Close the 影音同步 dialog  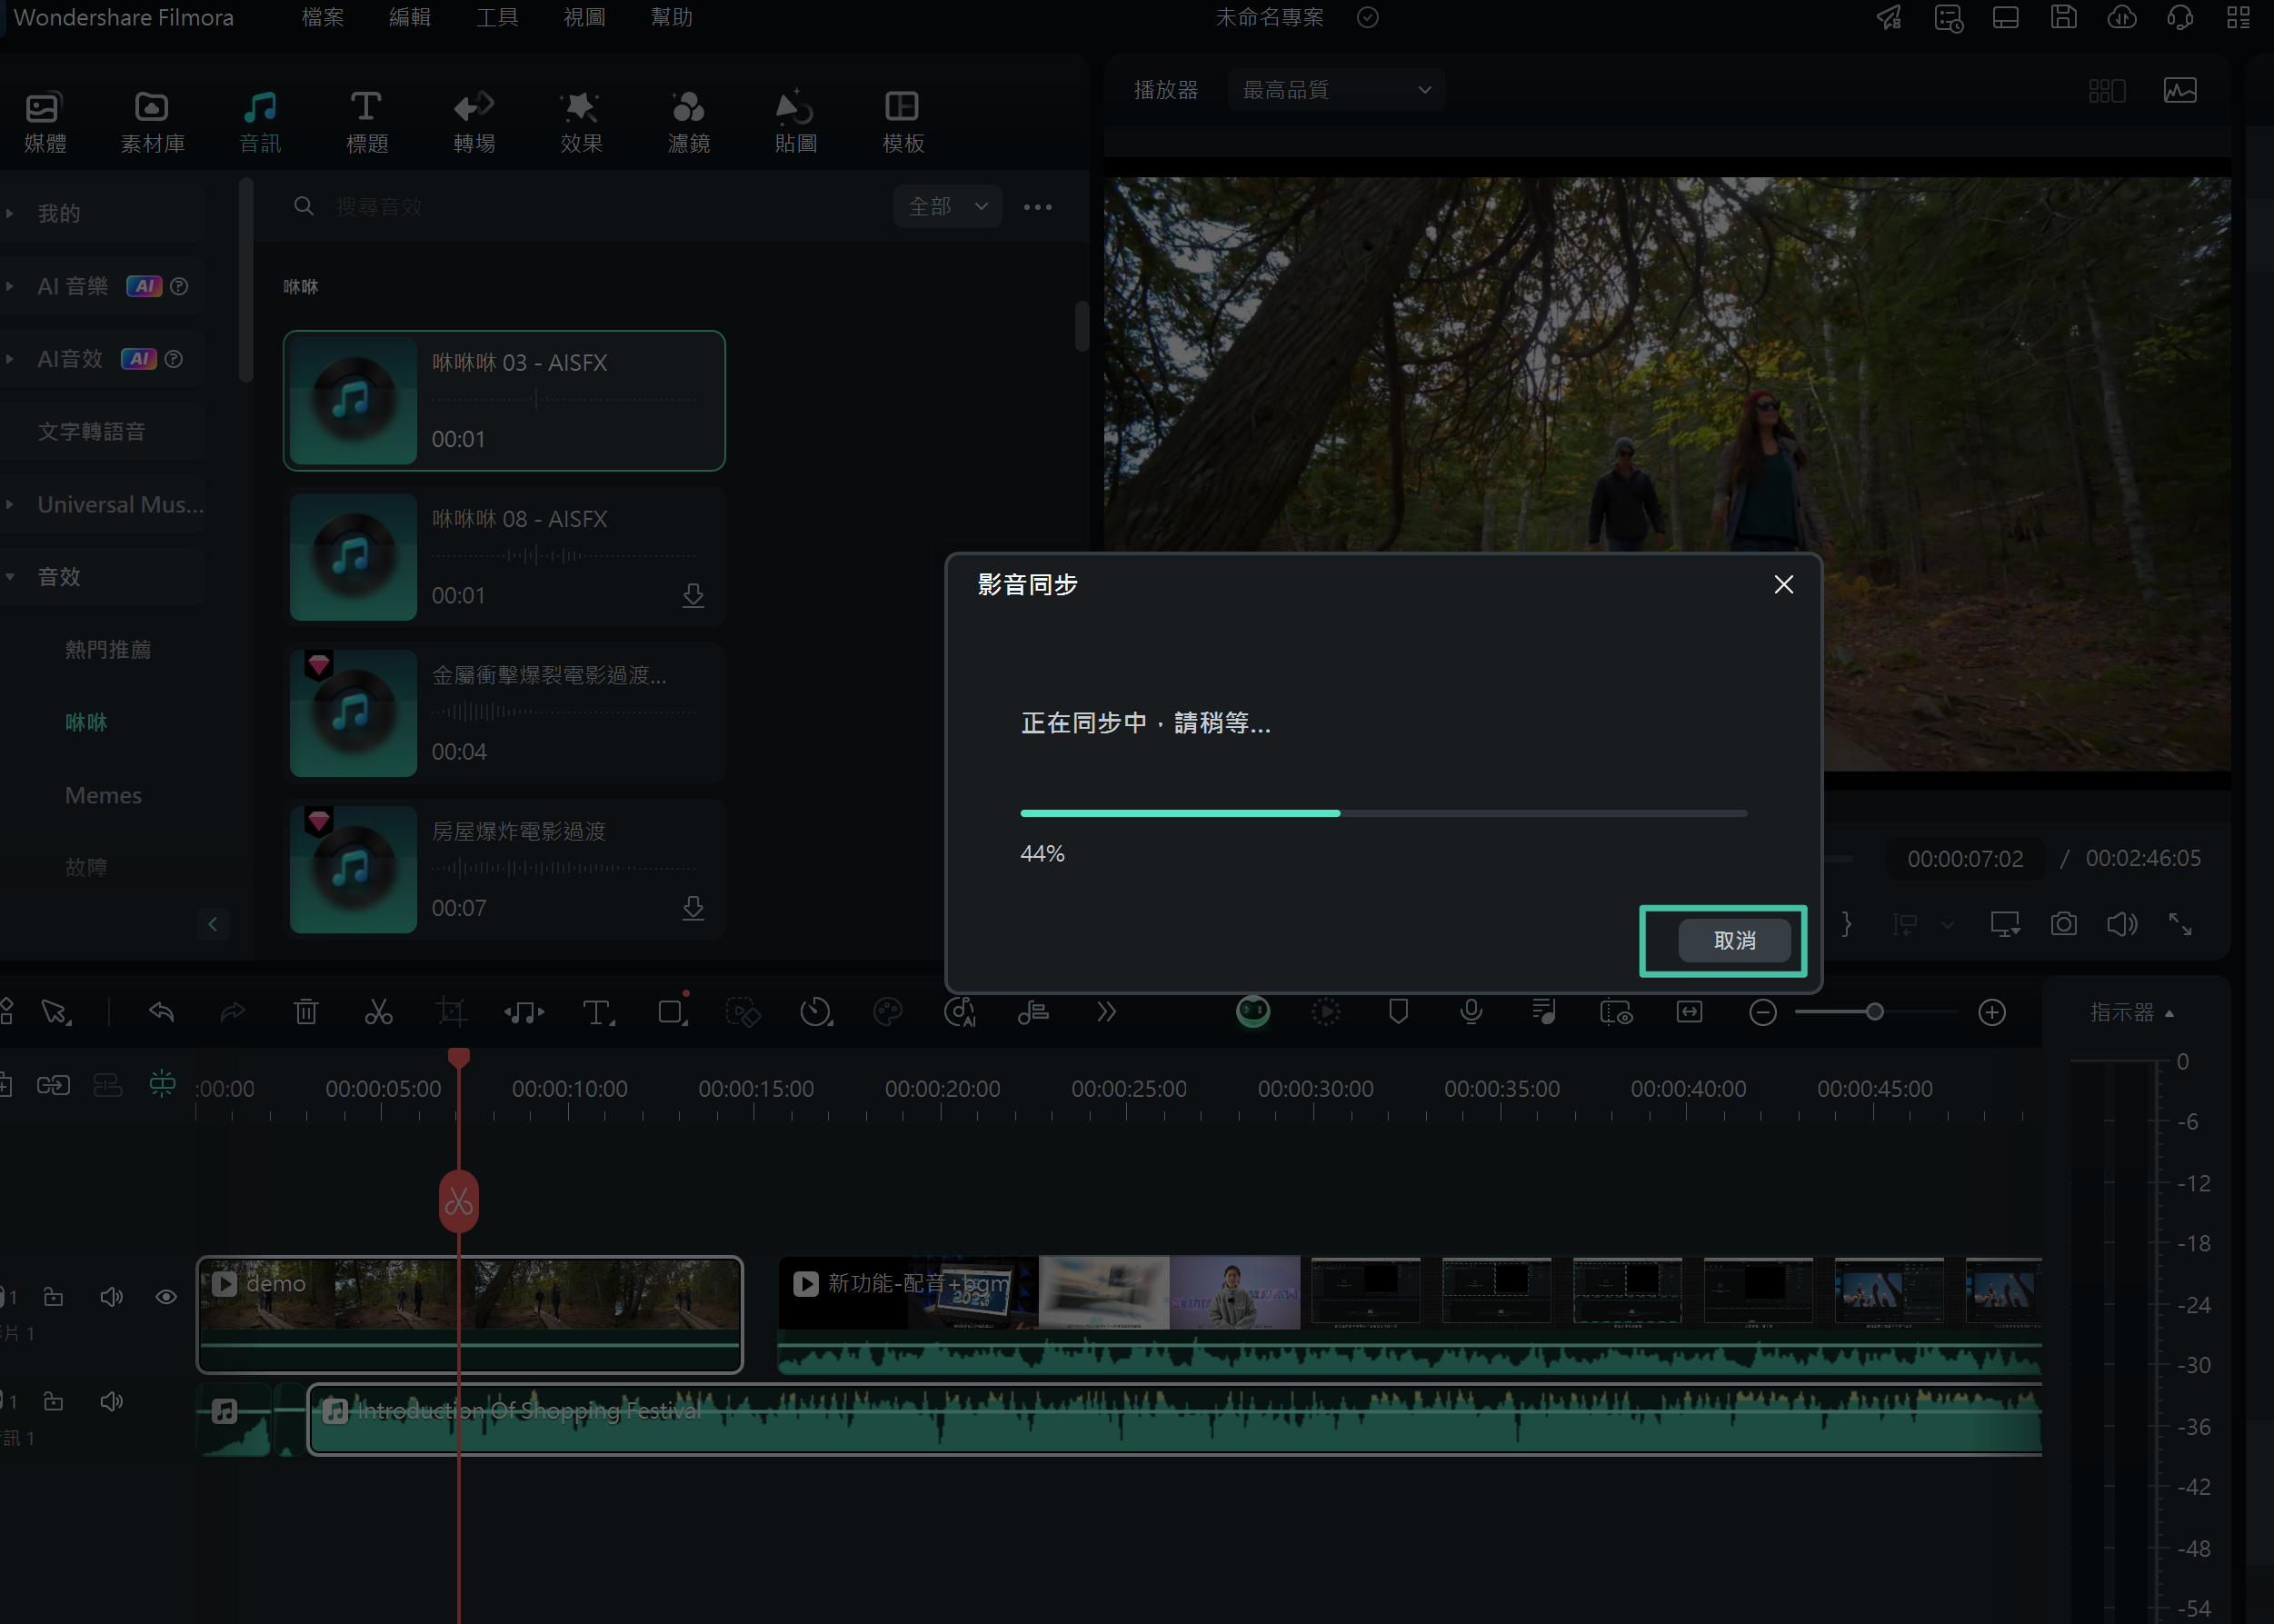point(1783,585)
